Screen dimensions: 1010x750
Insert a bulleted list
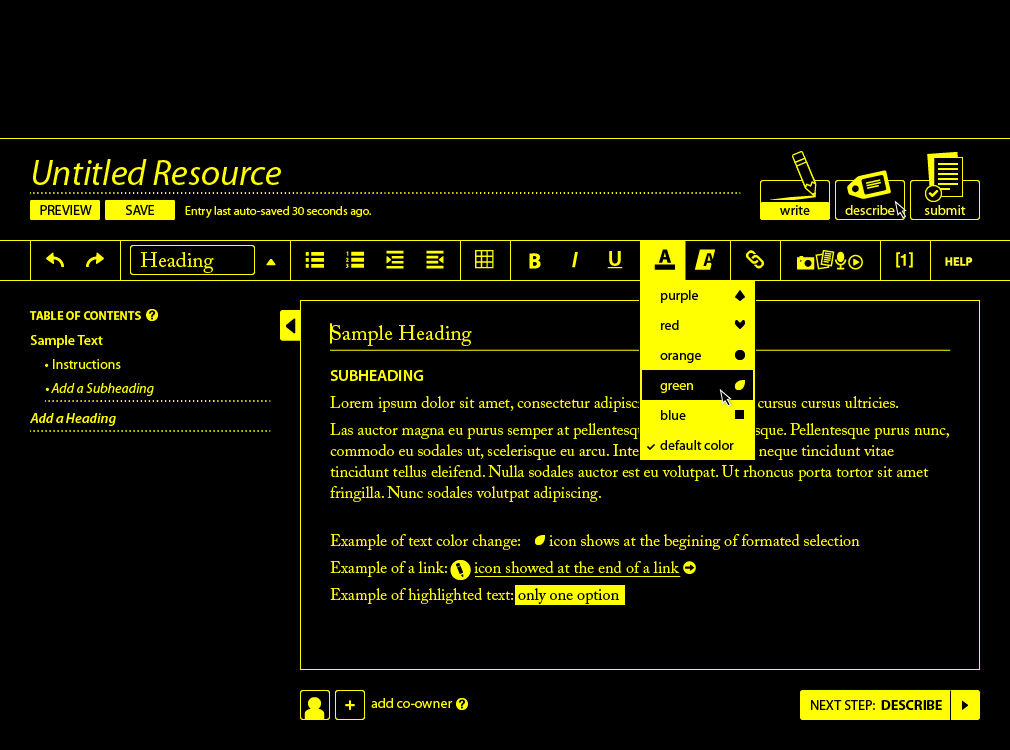[x=315, y=261]
